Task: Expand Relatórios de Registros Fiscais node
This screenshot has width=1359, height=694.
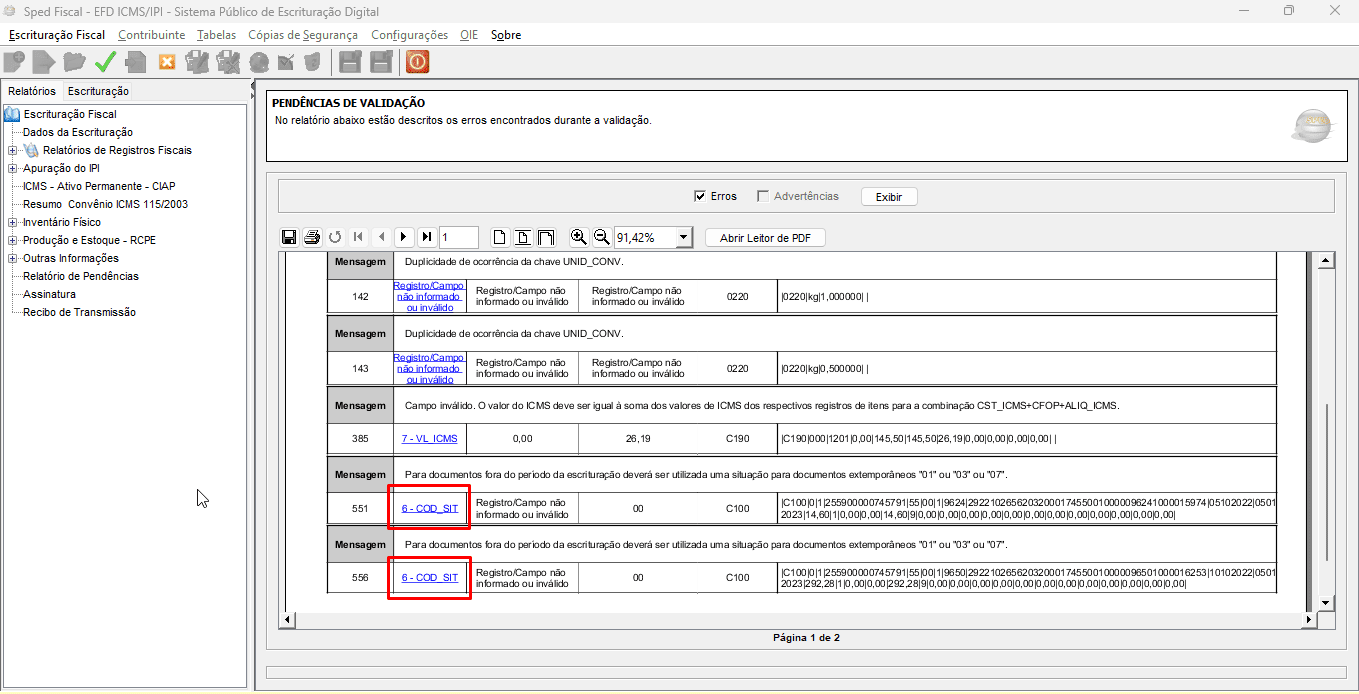Action: tap(13, 150)
